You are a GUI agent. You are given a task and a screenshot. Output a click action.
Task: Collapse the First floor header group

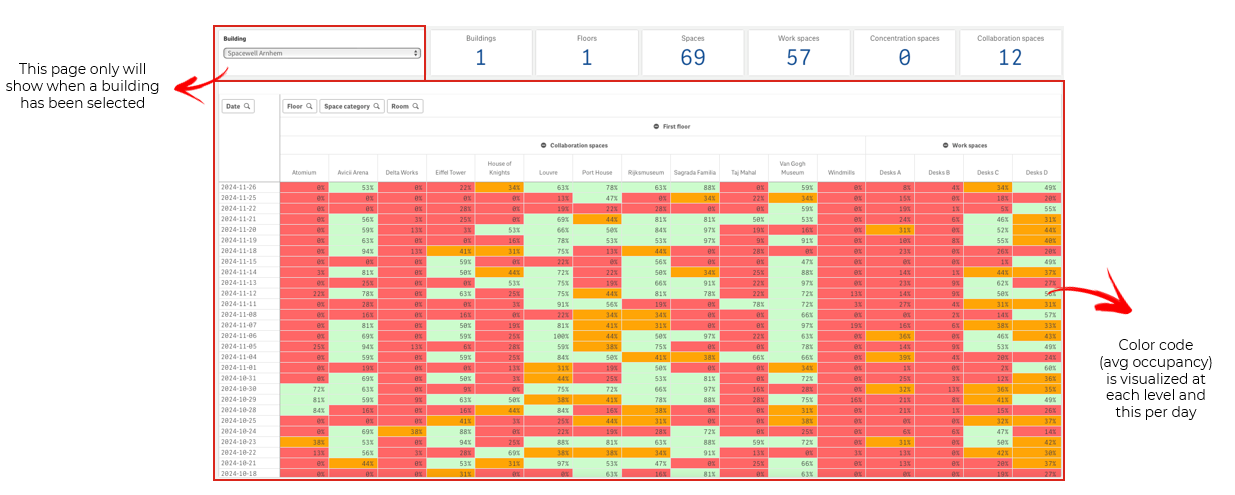[655, 127]
